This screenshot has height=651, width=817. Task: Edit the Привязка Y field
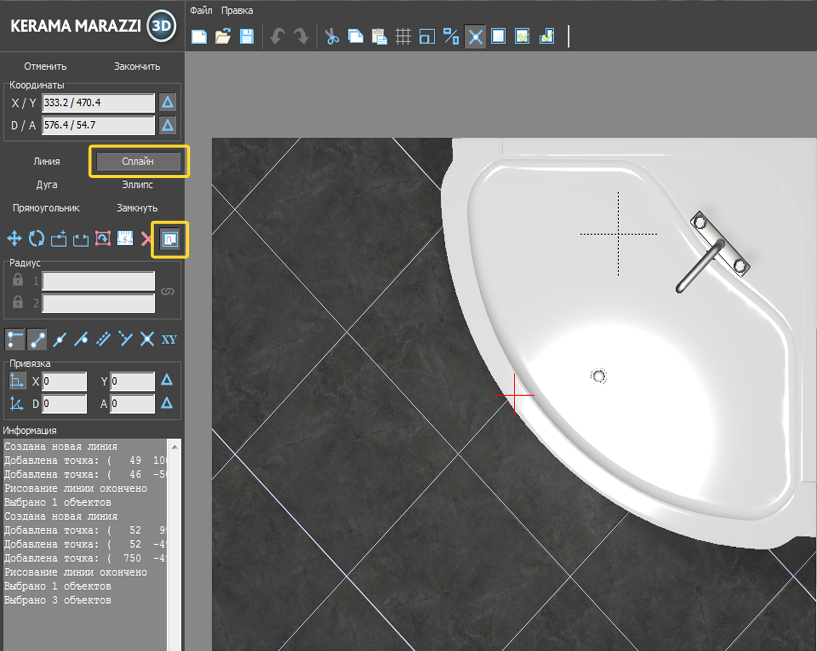132,381
